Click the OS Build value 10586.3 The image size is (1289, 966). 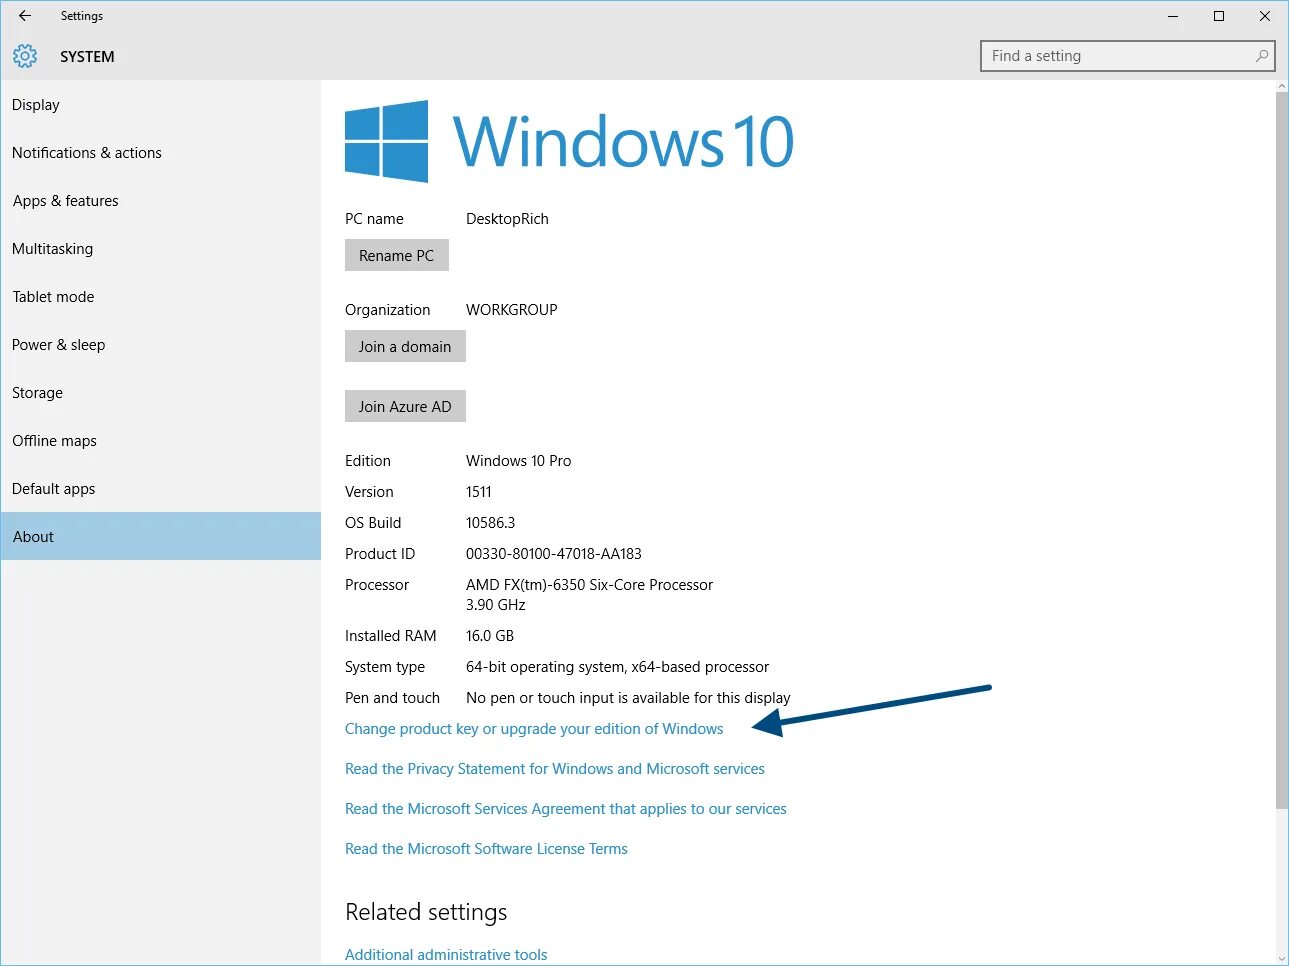491,523
